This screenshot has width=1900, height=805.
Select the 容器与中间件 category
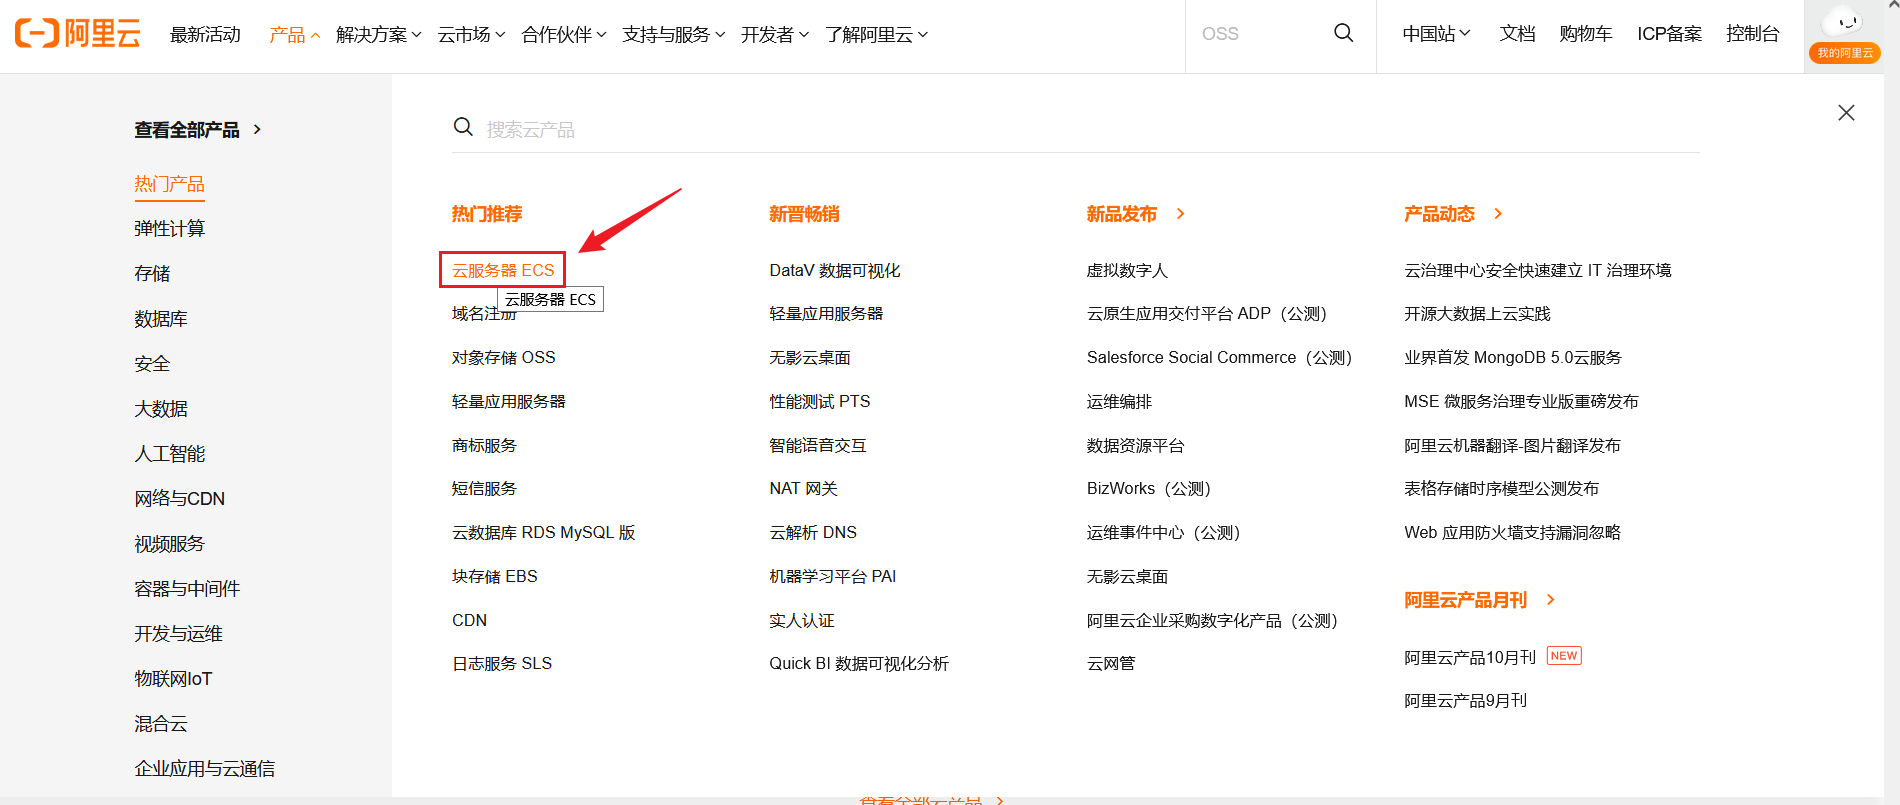click(x=187, y=589)
